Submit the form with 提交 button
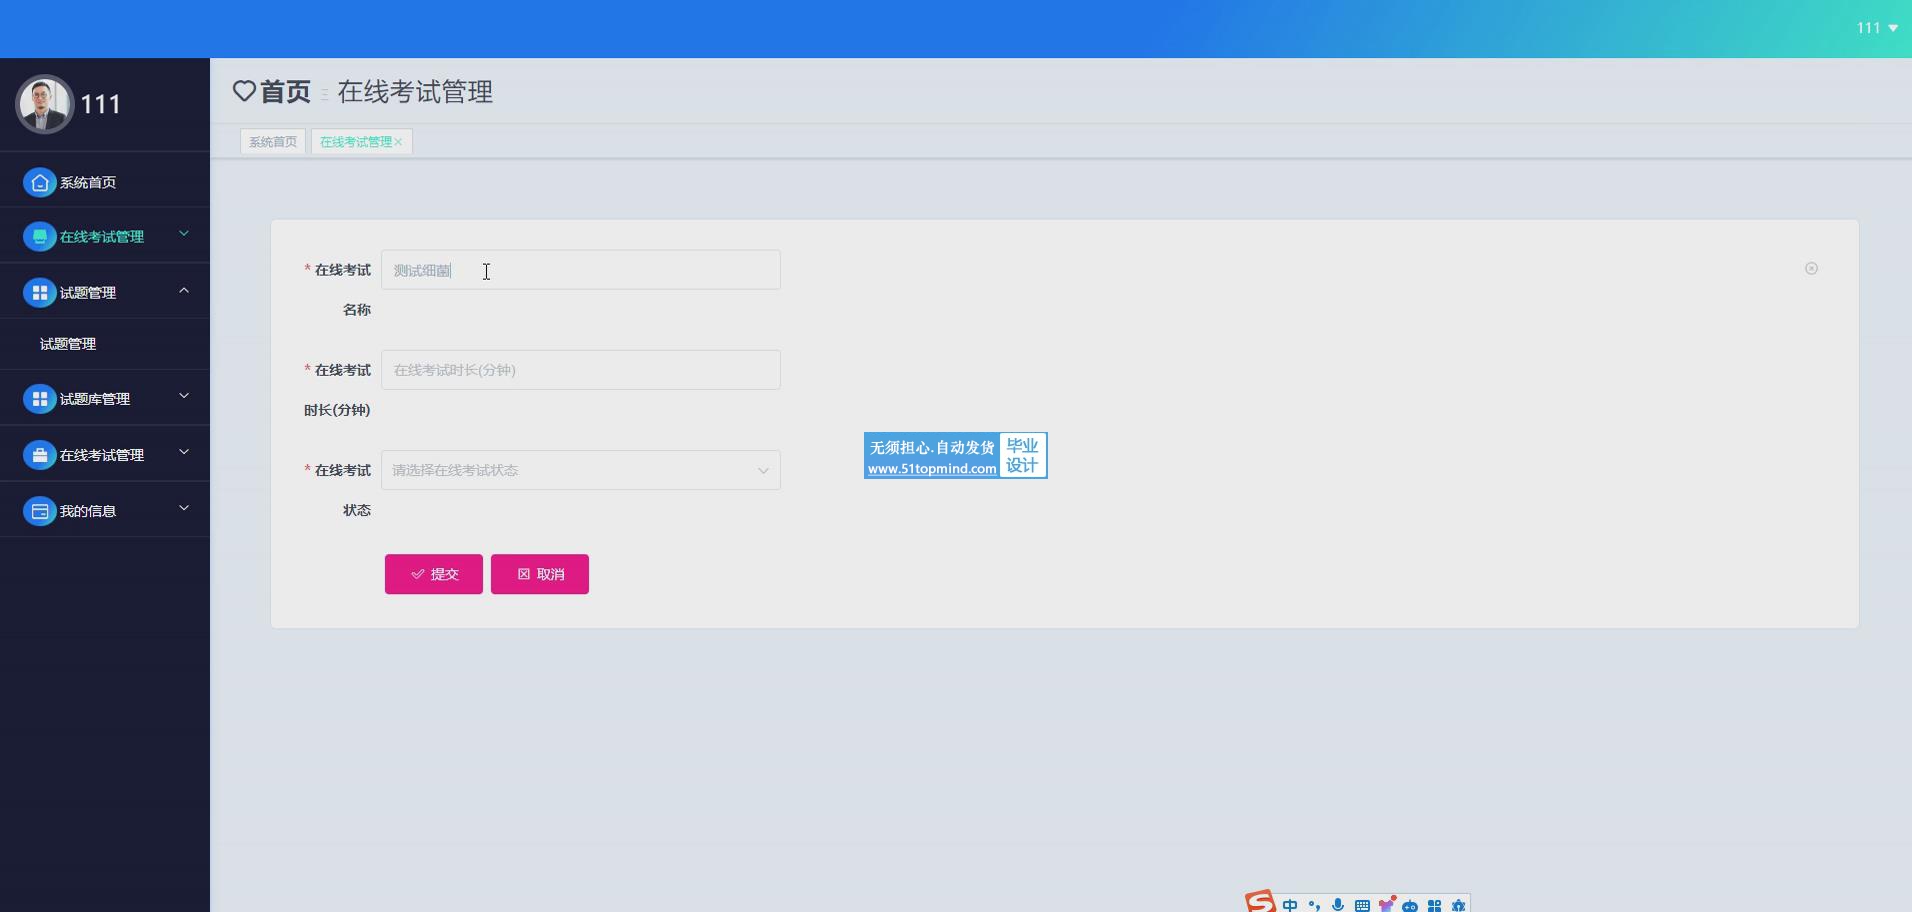1912x912 pixels. pyautogui.click(x=434, y=574)
